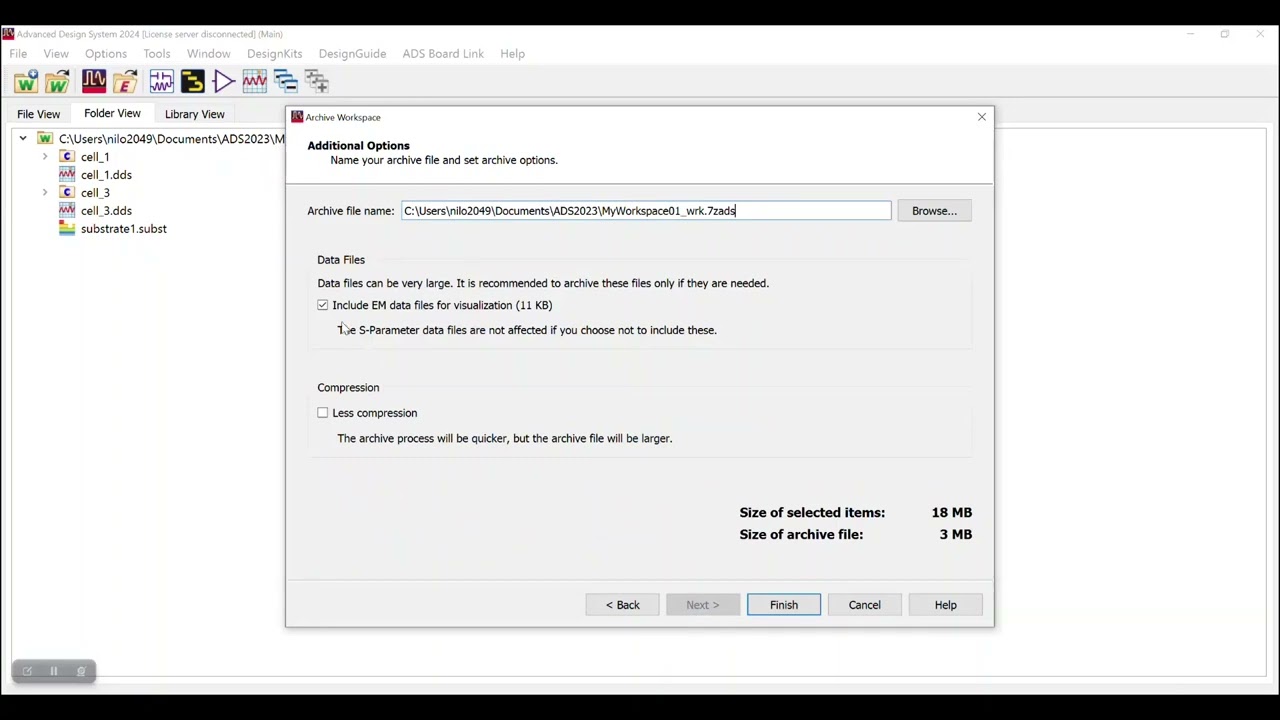This screenshot has height=720, width=1280.
Task: Open the File menu
Action: point(18,54)
